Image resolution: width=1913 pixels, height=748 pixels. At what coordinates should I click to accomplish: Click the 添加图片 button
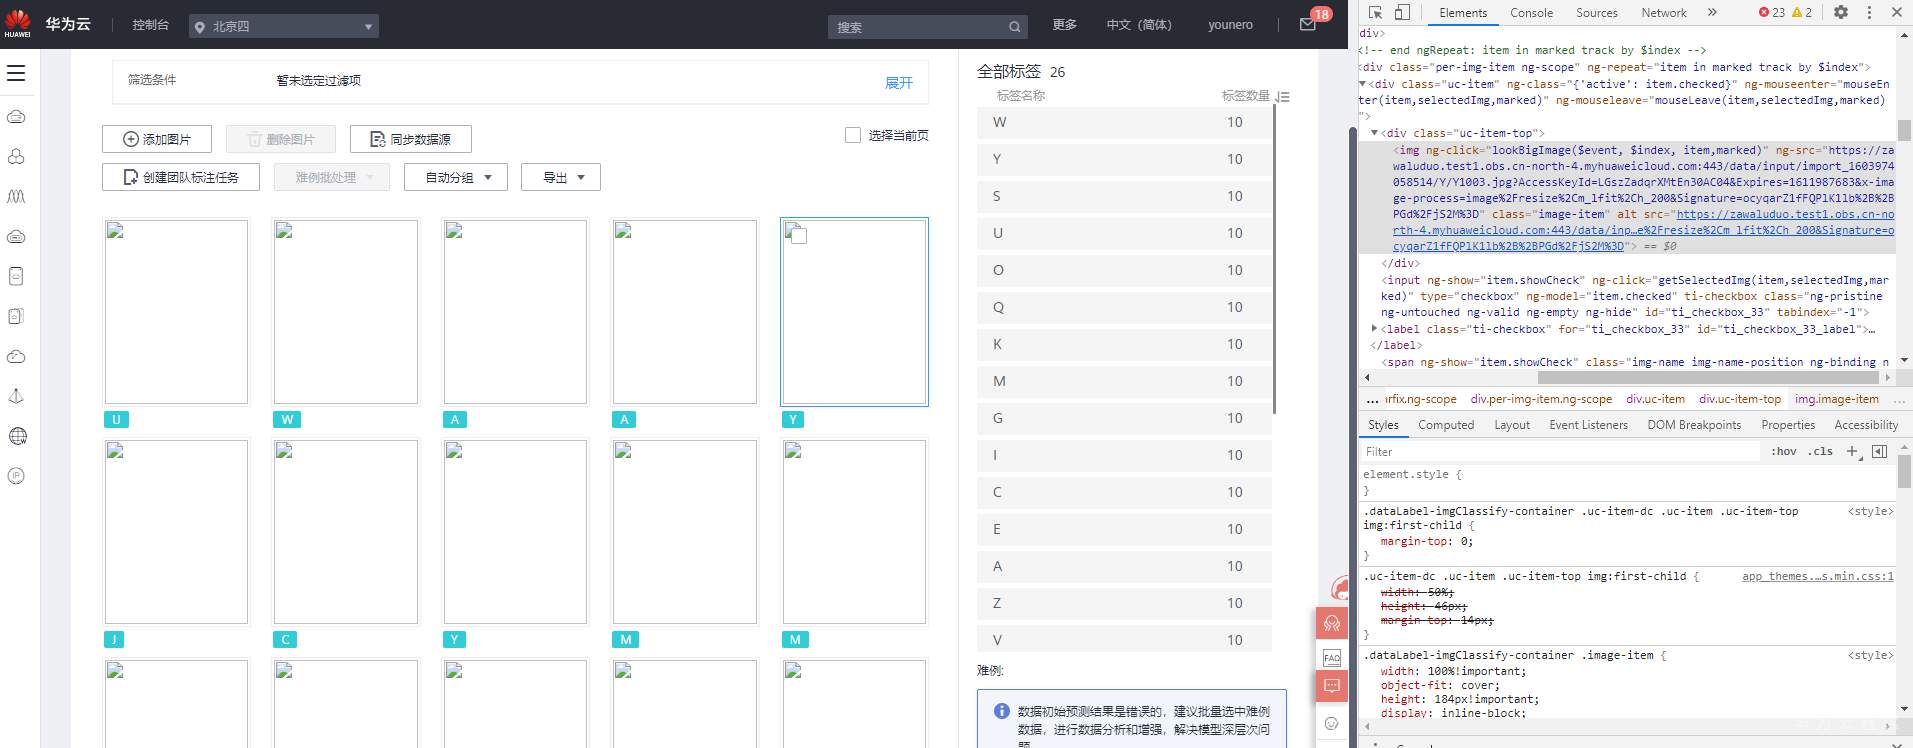point(157,139)
